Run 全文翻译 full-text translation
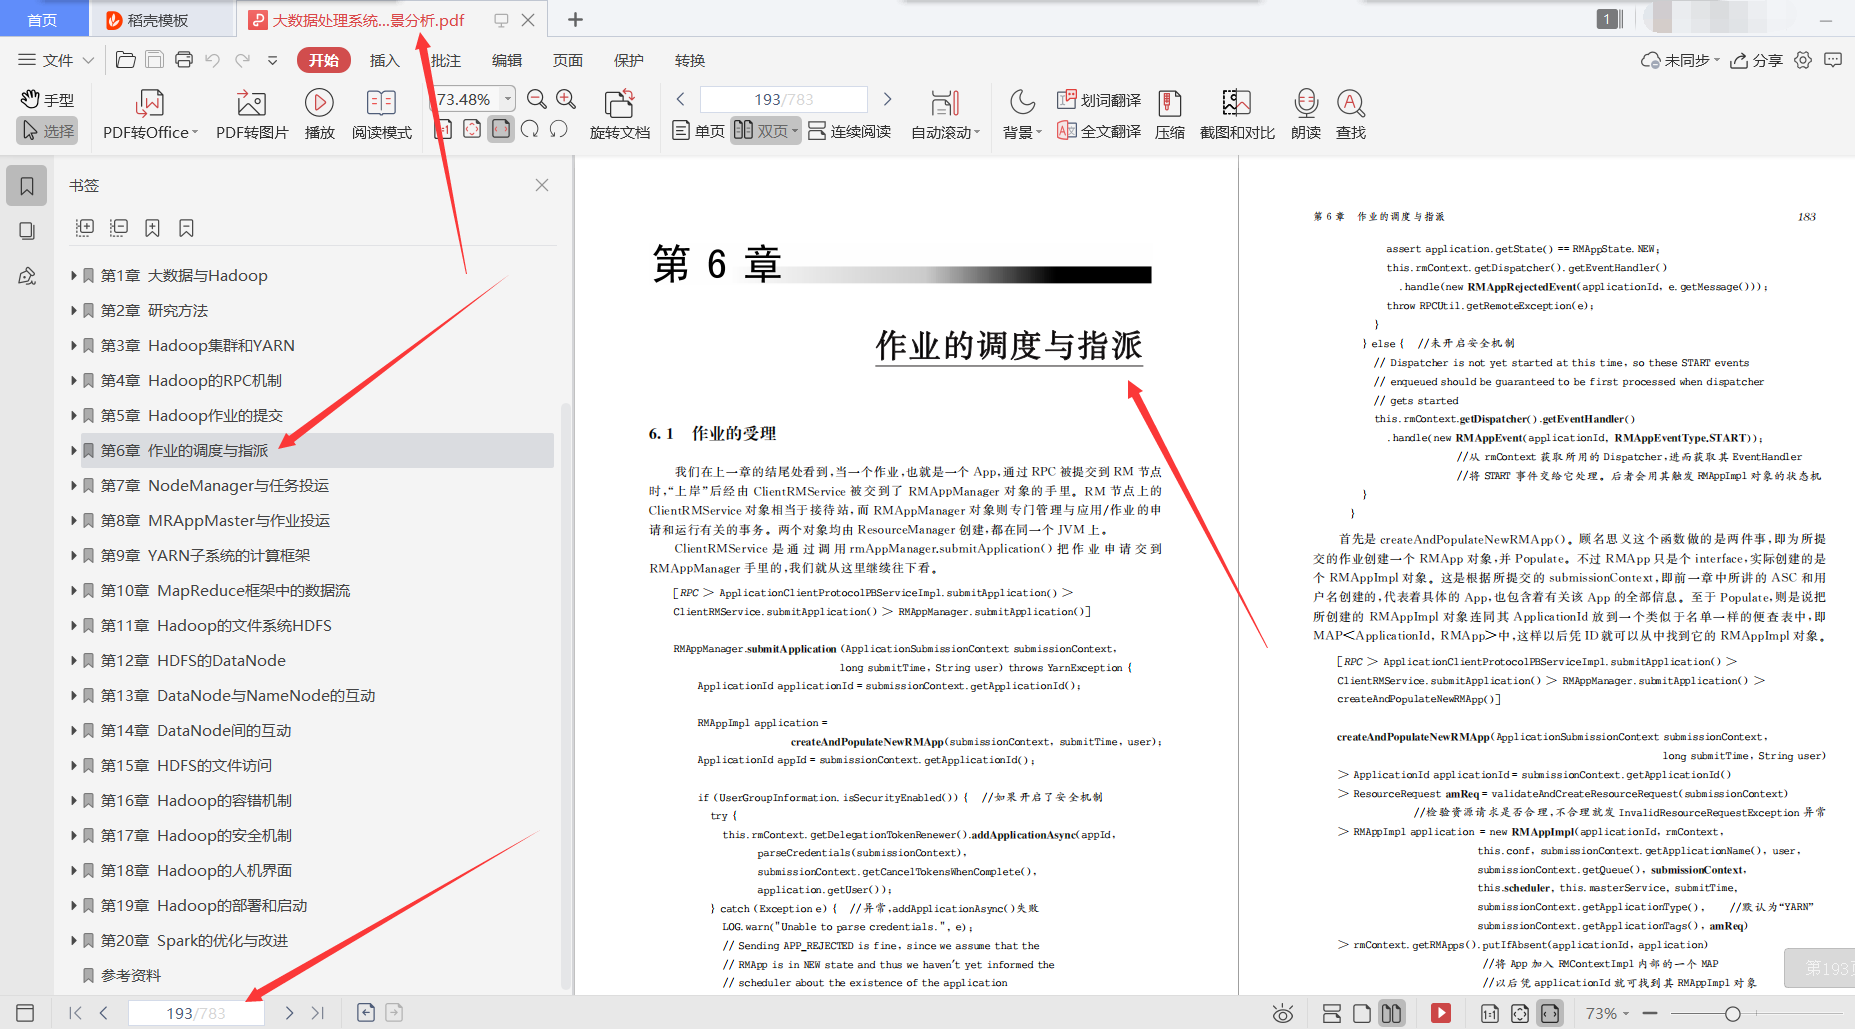 point(1099,131)
